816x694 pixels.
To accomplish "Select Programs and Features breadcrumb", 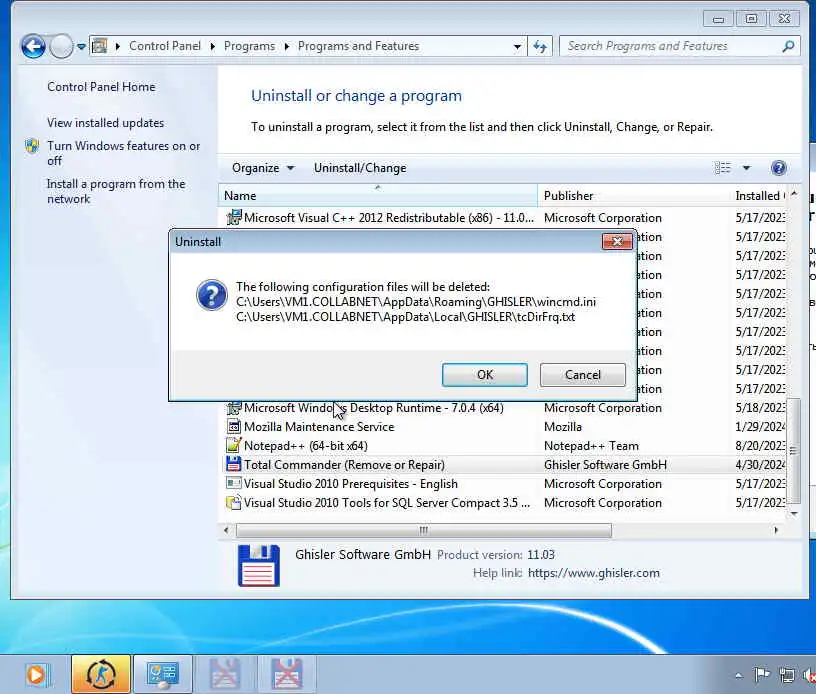I will click(358, 46).
